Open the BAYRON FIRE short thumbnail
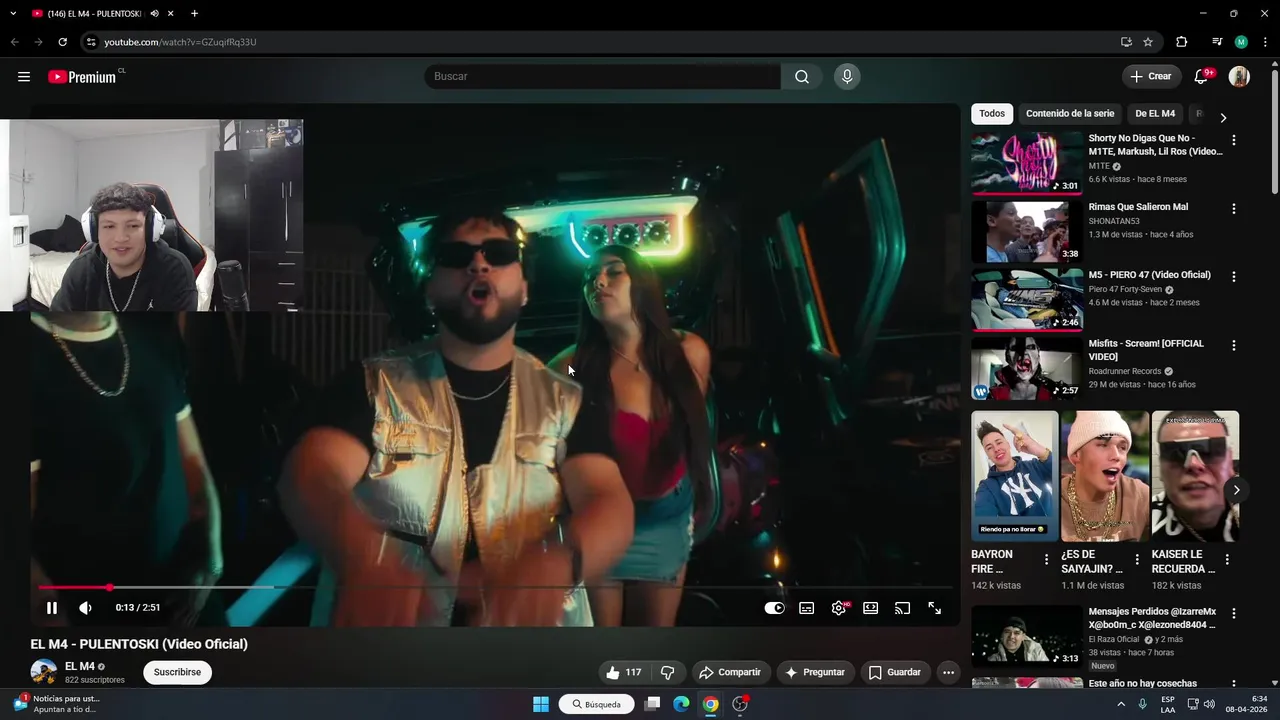1280x720 pixels. pos(1014,476)
